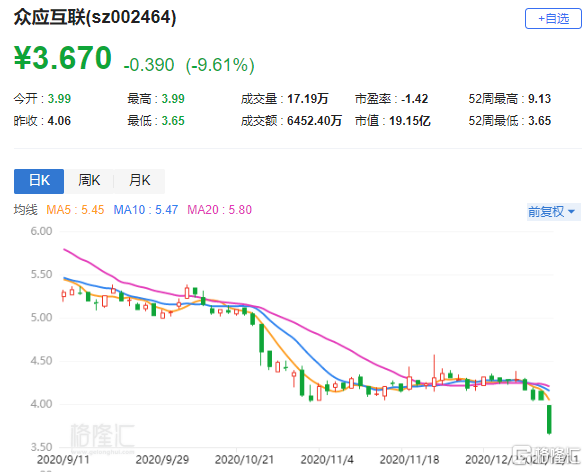Click the 2020/11/4 date axis label
Image resolution: width=587 pixels, height=472 pixels.
[327, 460]
